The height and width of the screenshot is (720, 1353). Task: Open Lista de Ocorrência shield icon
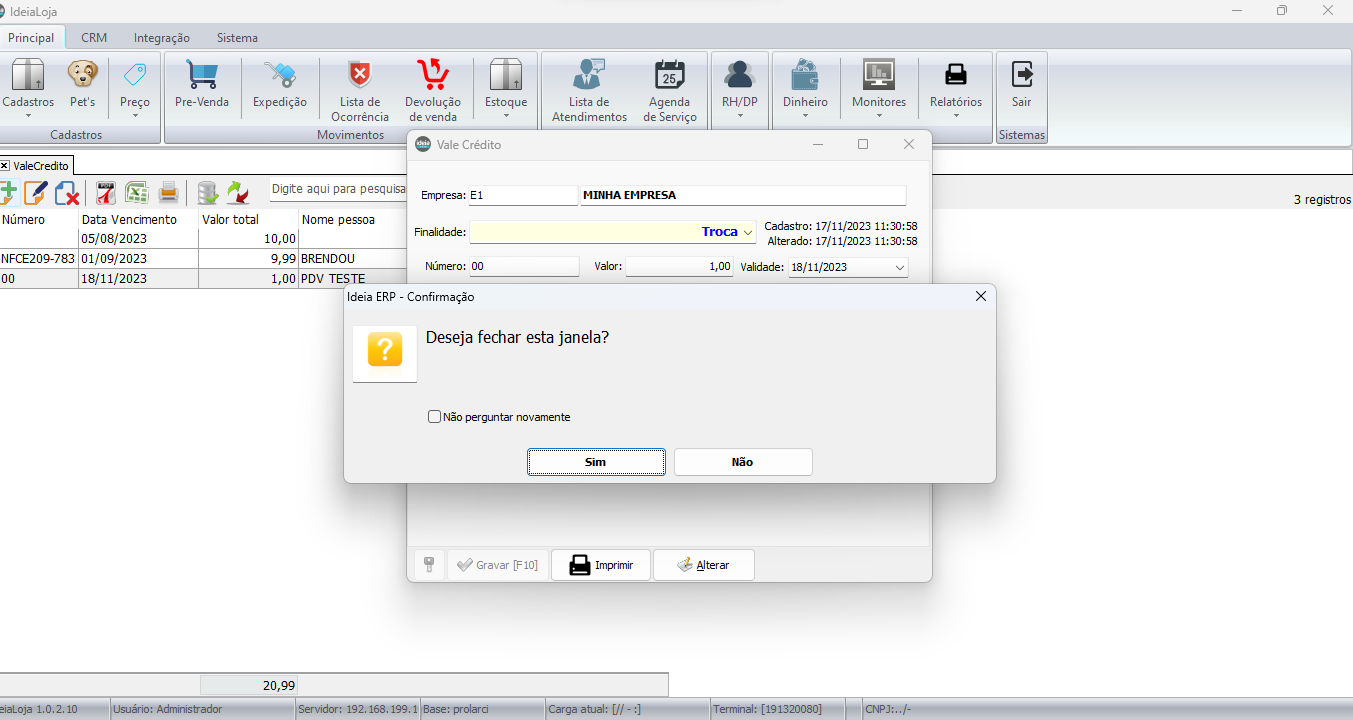pyautogui.click(x=359, y=76)
